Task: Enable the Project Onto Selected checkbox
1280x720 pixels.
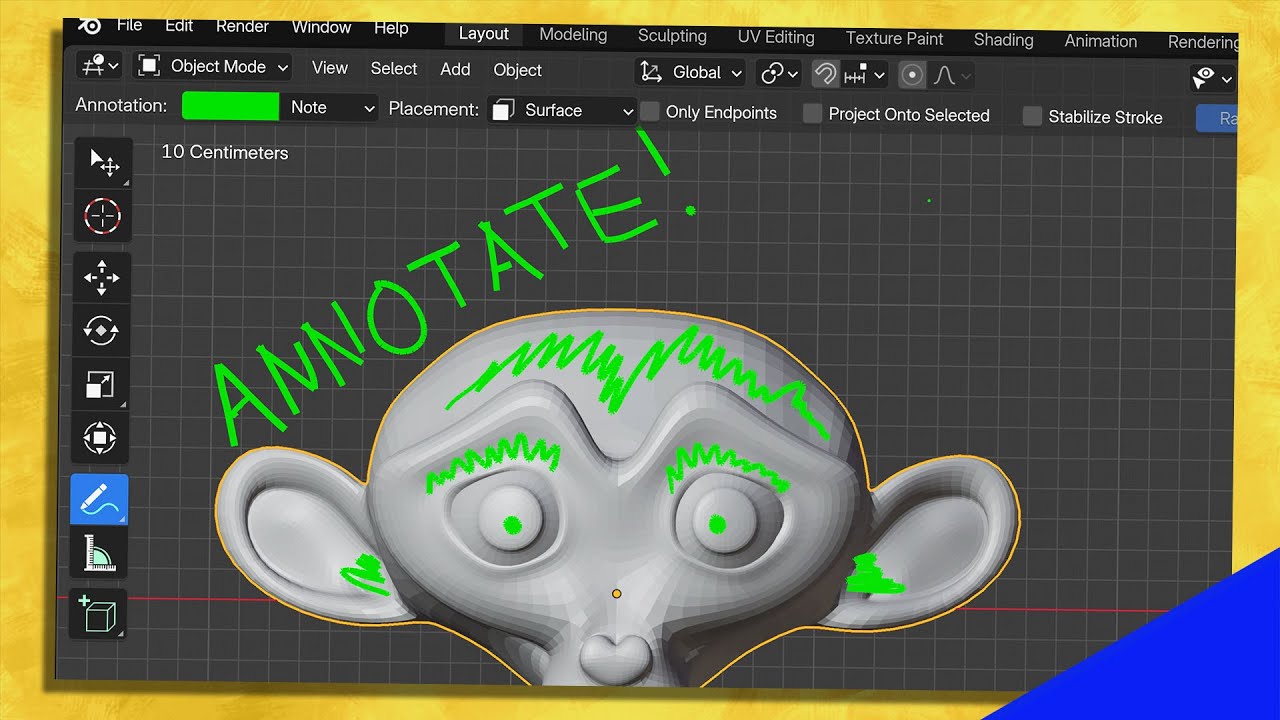Action: point(812,113)
